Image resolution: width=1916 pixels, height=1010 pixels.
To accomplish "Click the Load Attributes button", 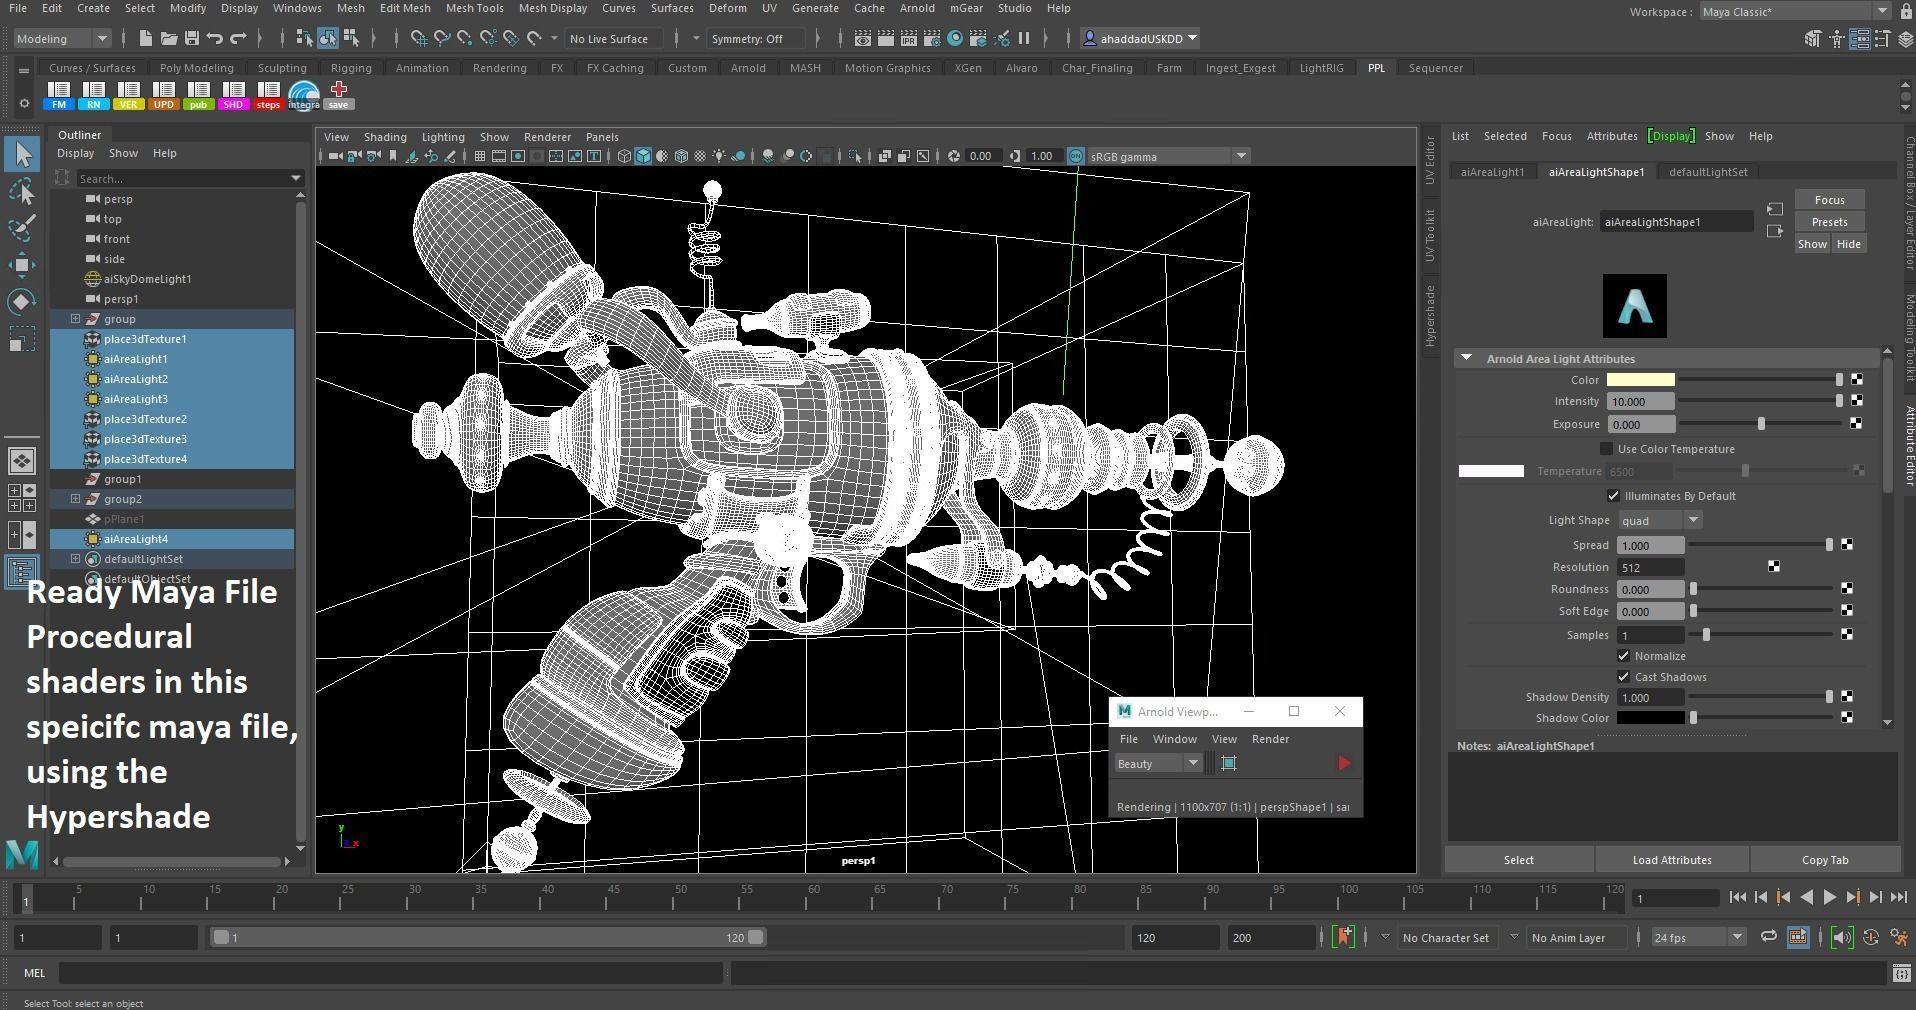I will tap(1671, 860).
